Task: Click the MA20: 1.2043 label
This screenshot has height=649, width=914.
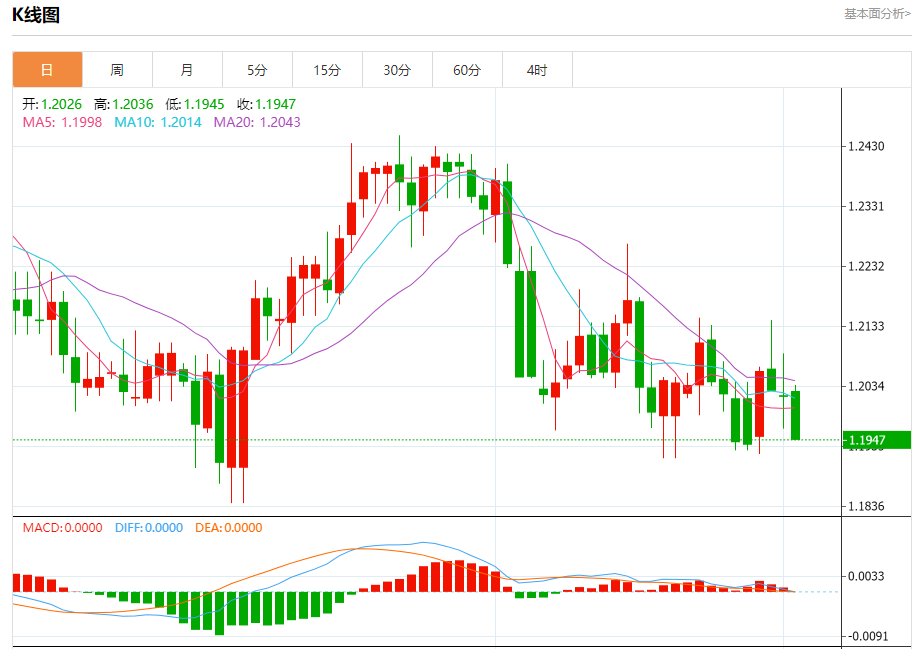Action: click(257, 122)
